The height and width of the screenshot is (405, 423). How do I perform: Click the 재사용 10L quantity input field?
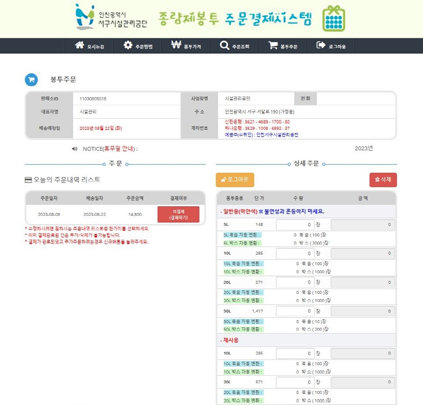(295, 353)
